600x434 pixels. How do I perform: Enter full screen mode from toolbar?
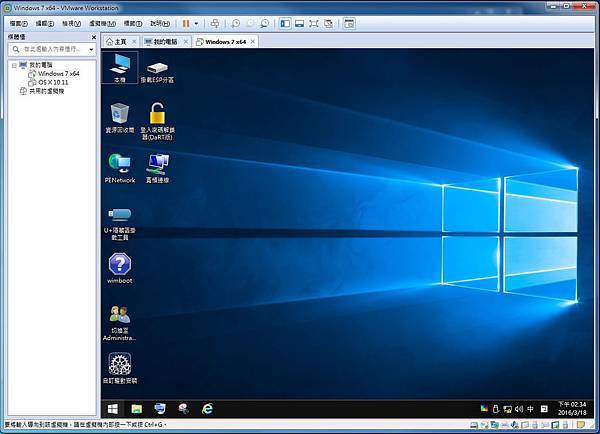[x=314, y=24]
